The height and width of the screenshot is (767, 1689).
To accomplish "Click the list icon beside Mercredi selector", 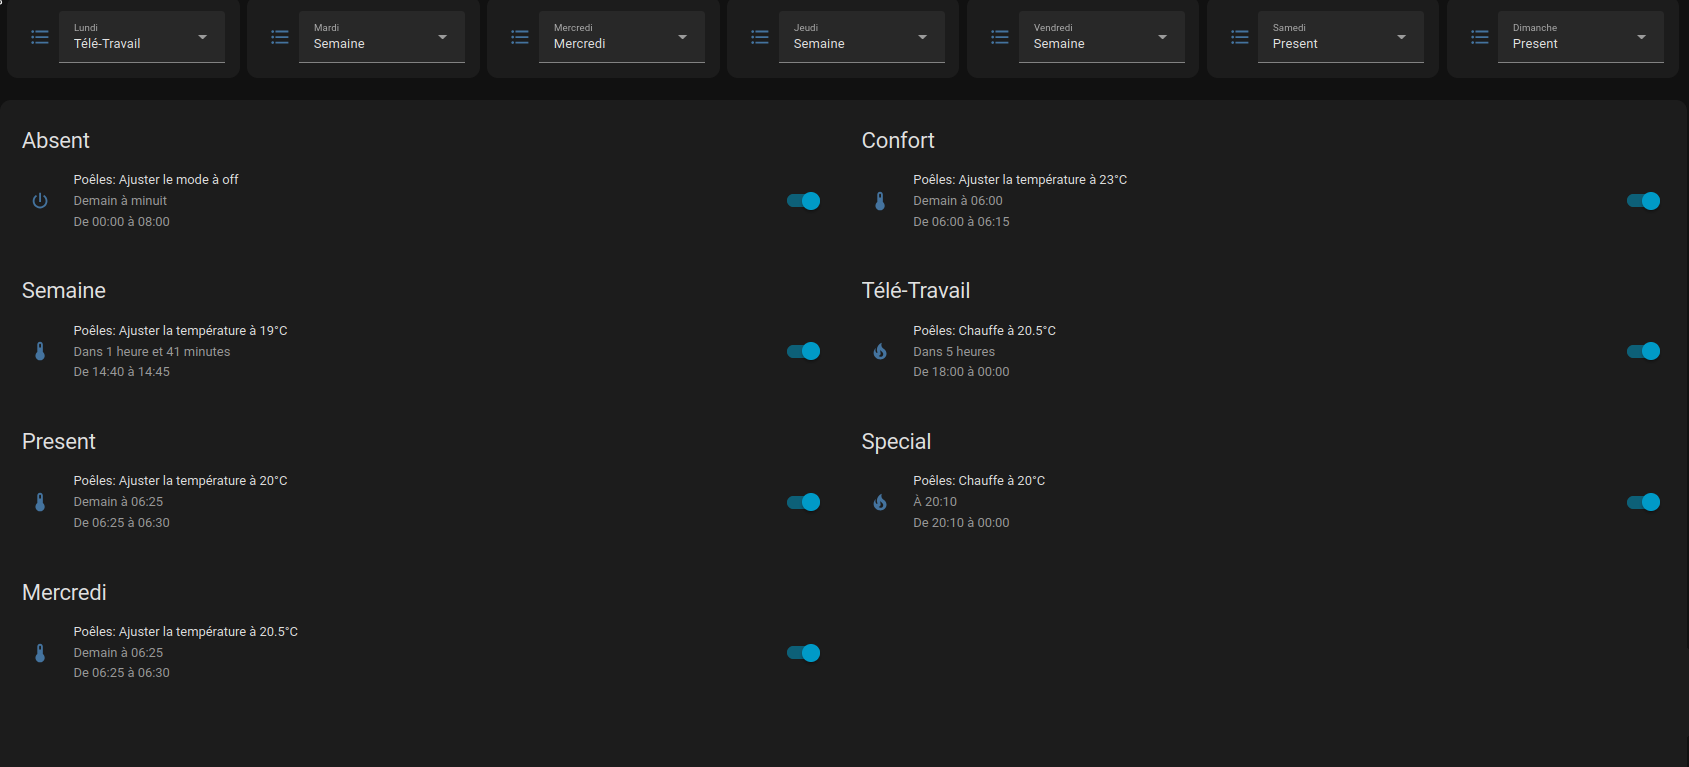I will (x=520, y=37).
